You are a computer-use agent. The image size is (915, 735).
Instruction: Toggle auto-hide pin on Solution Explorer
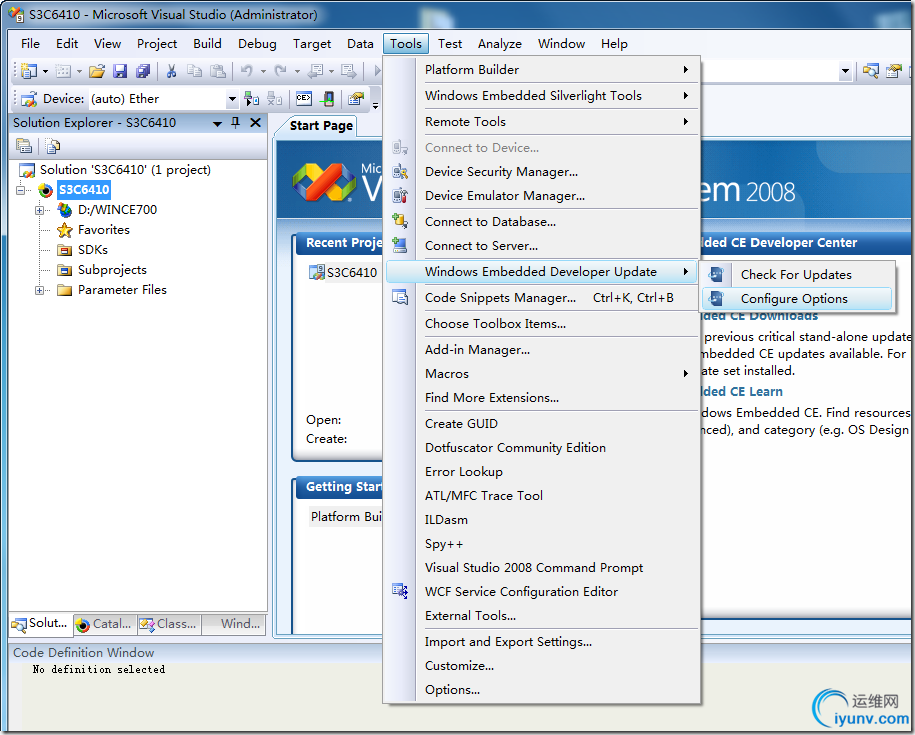click(x=236, y=122)
